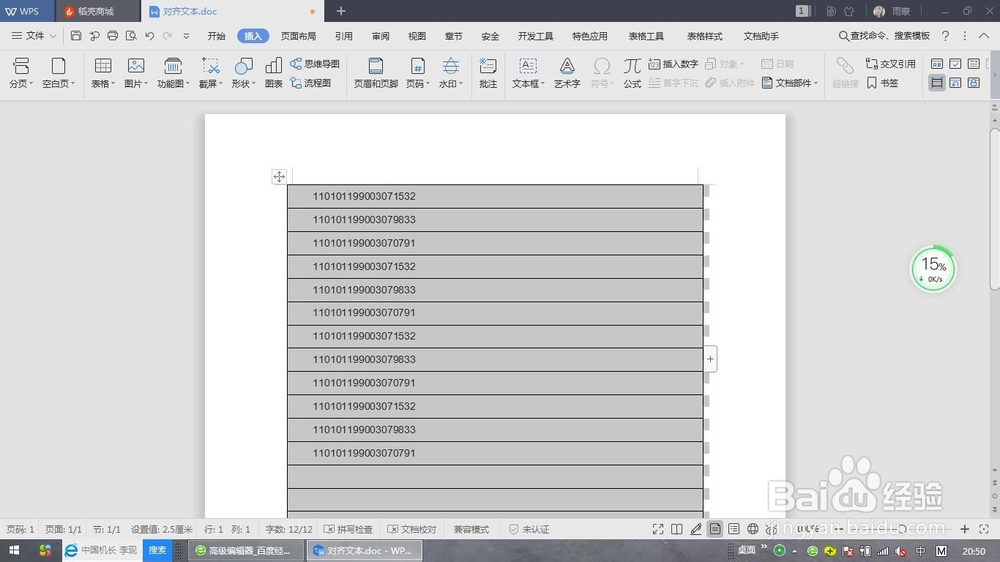Insert a mind map (思维导图)
1000x562 pixels.
[x=315, y=64]
